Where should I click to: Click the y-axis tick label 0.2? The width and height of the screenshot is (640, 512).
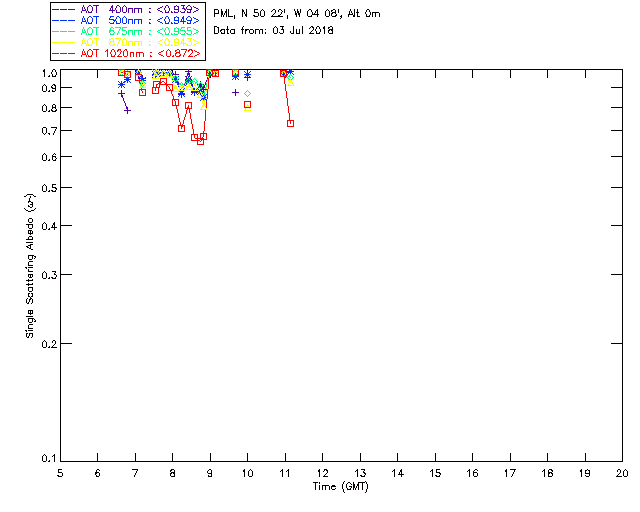[x=49, y=344]
